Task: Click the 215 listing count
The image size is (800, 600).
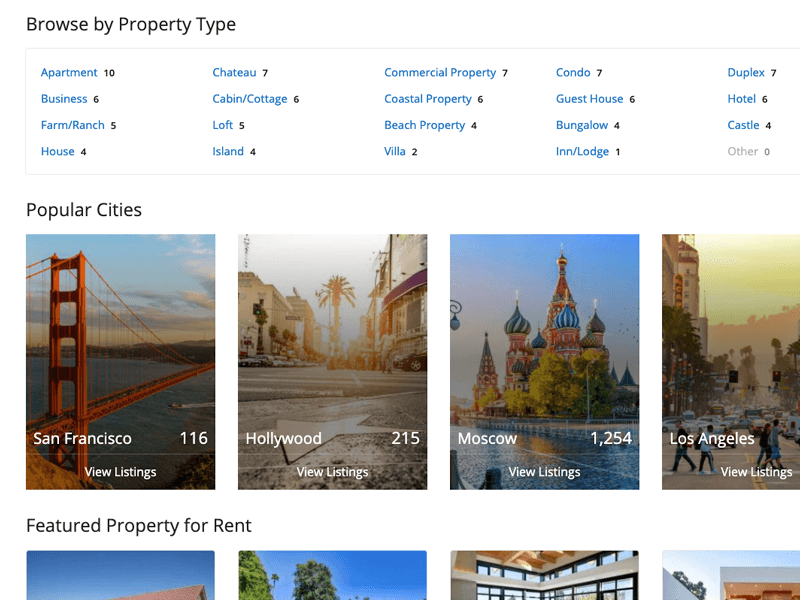Action: [x=406, y=438]
